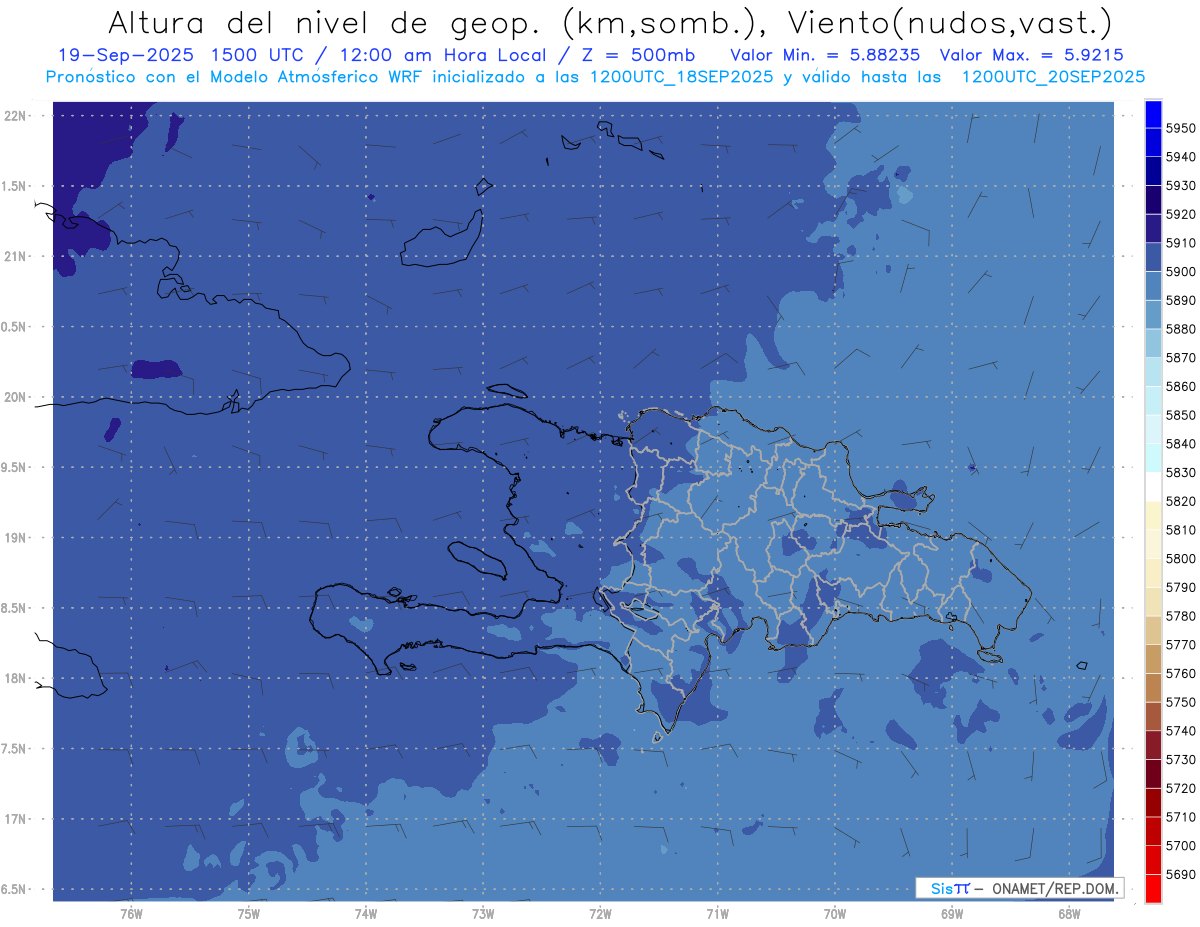Screen dimensions: 1200x927
Task: Click the initialization time '1200UTC_18SEP2025'
Action: pyautogui.click(x=681, y=77)
